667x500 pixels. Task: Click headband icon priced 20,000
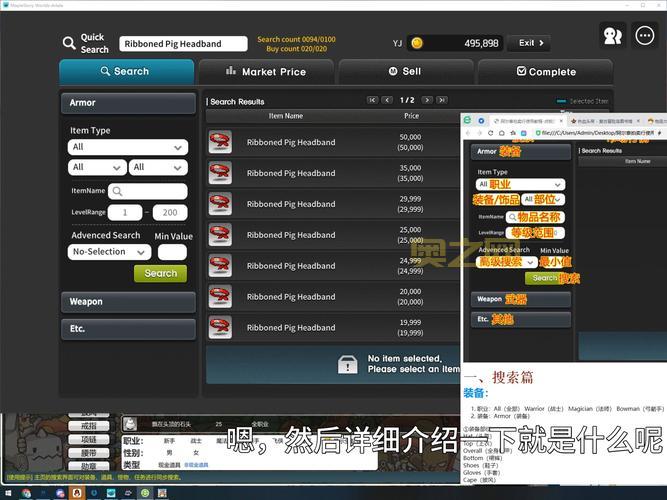220,297
